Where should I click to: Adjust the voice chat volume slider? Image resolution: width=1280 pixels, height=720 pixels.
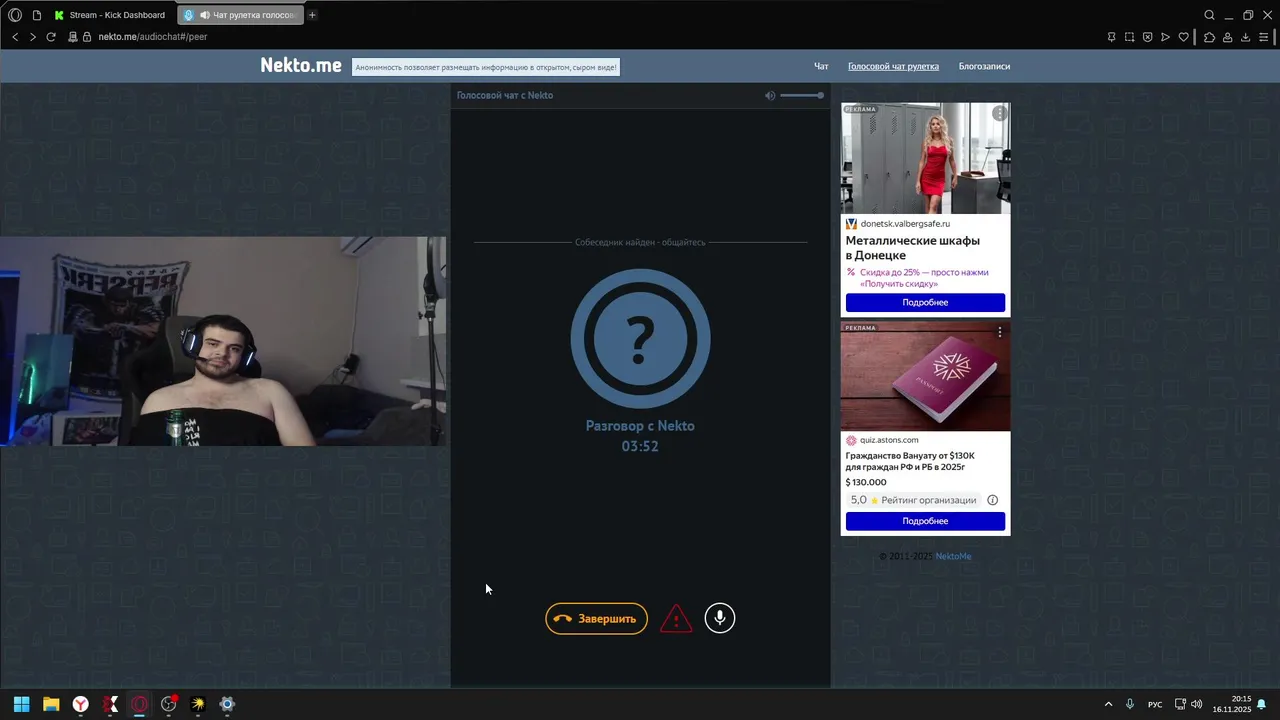pyautogui.click(x=802, y=95)
